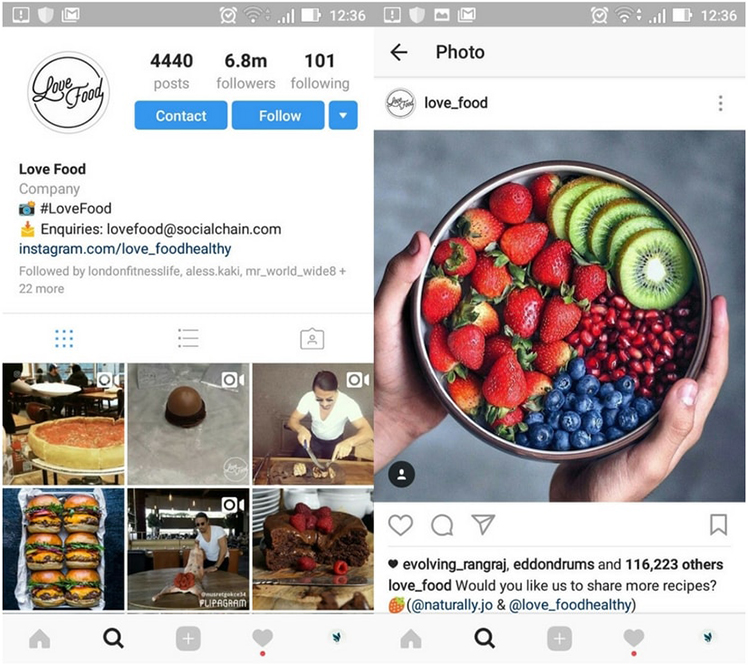Open tagged photos tab
Viewport: 748px width, 665px height.
[312, 339]
